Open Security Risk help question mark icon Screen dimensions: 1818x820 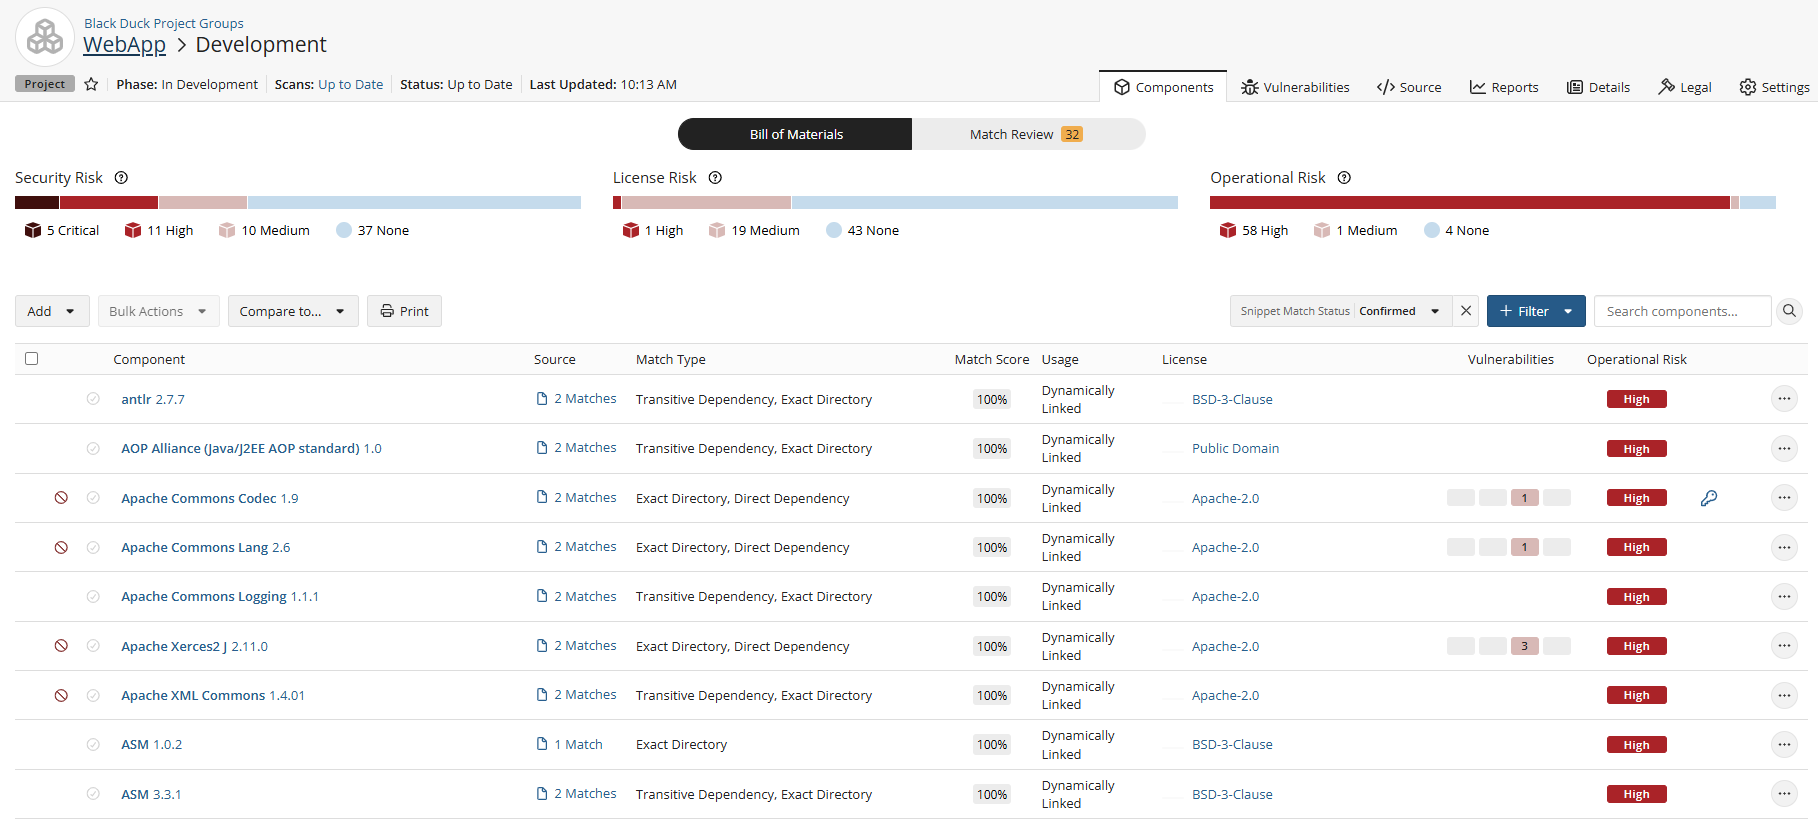click(121, 178)
